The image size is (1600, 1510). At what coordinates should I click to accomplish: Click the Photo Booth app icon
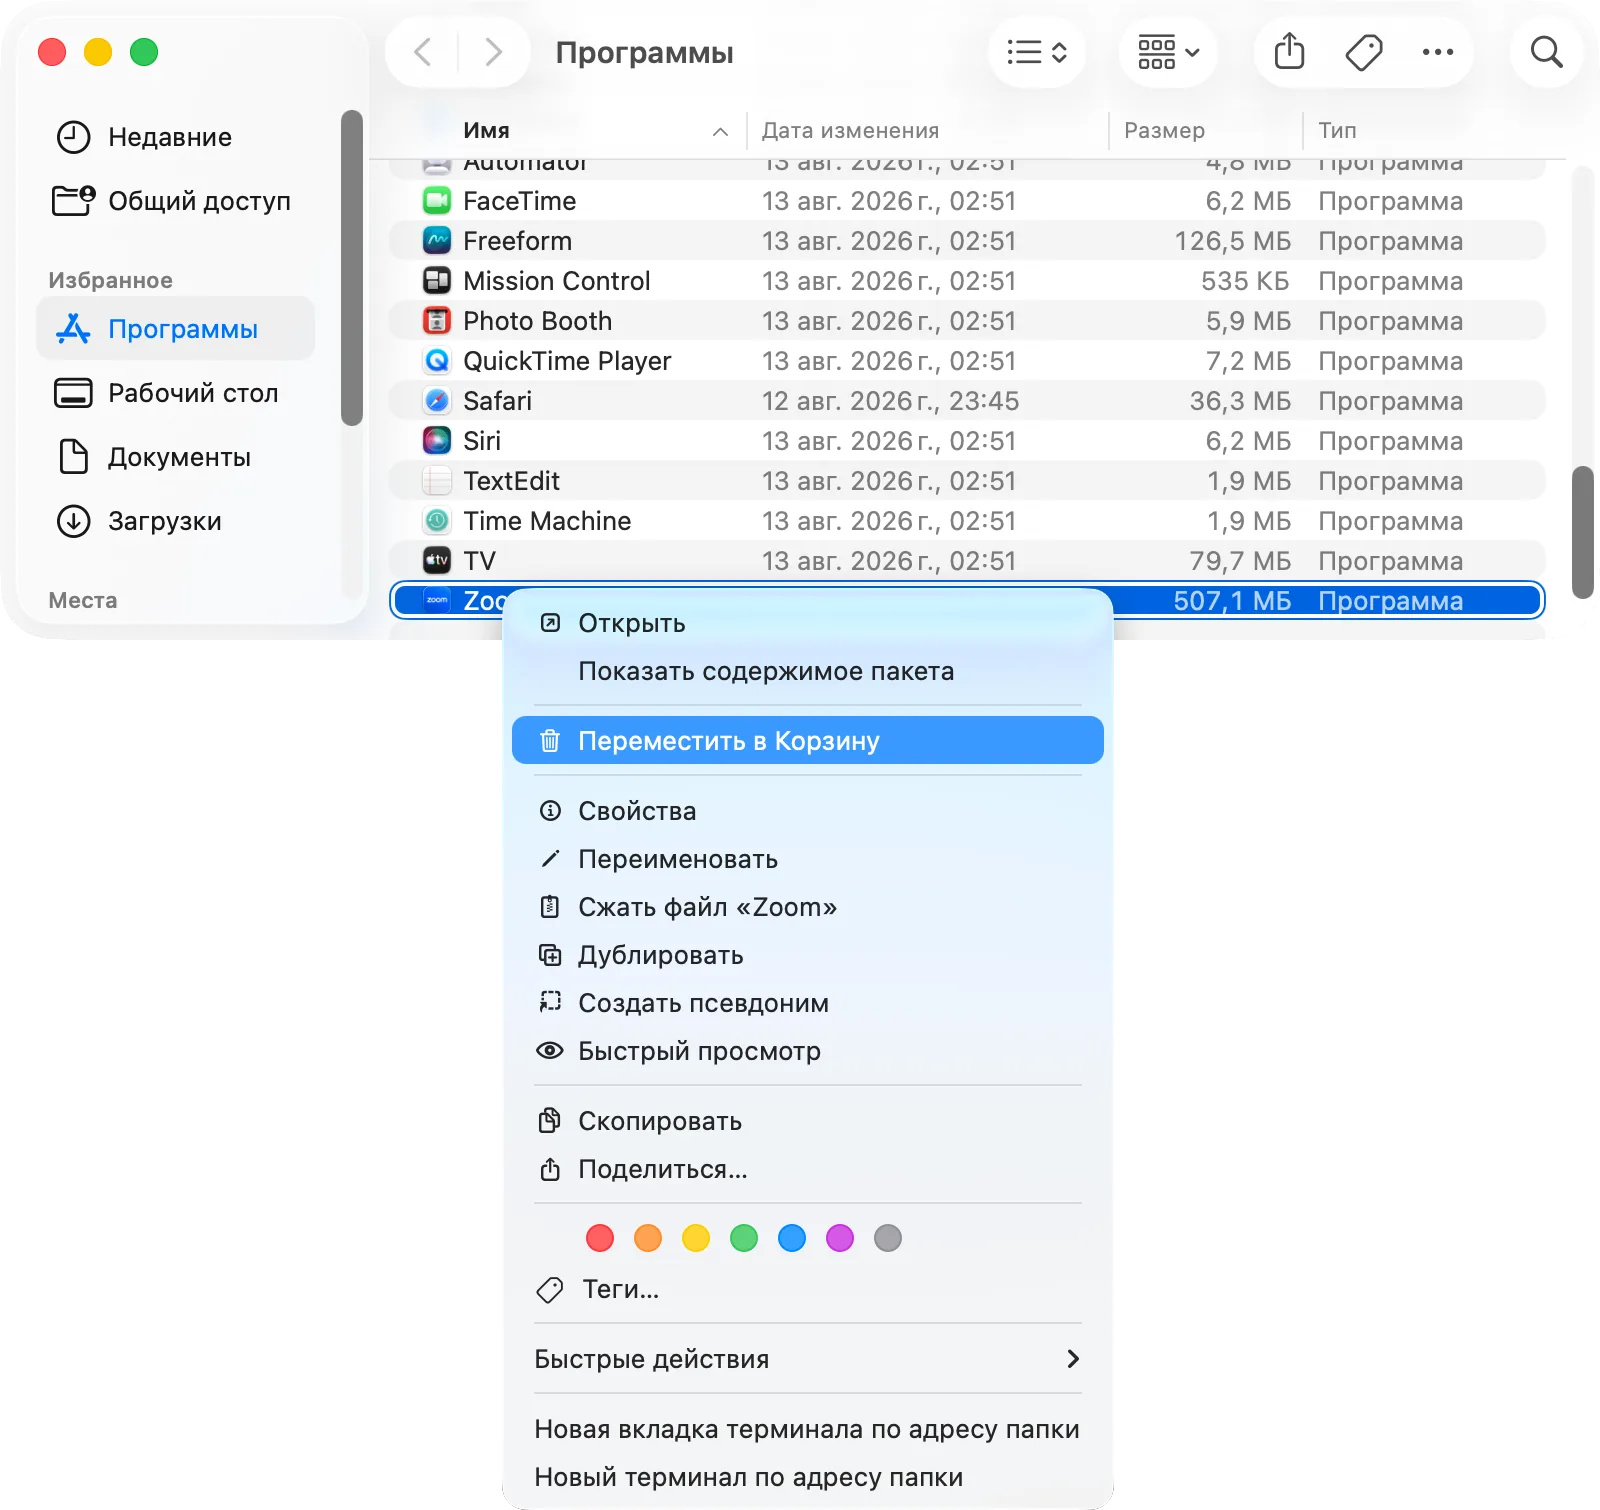437,321
